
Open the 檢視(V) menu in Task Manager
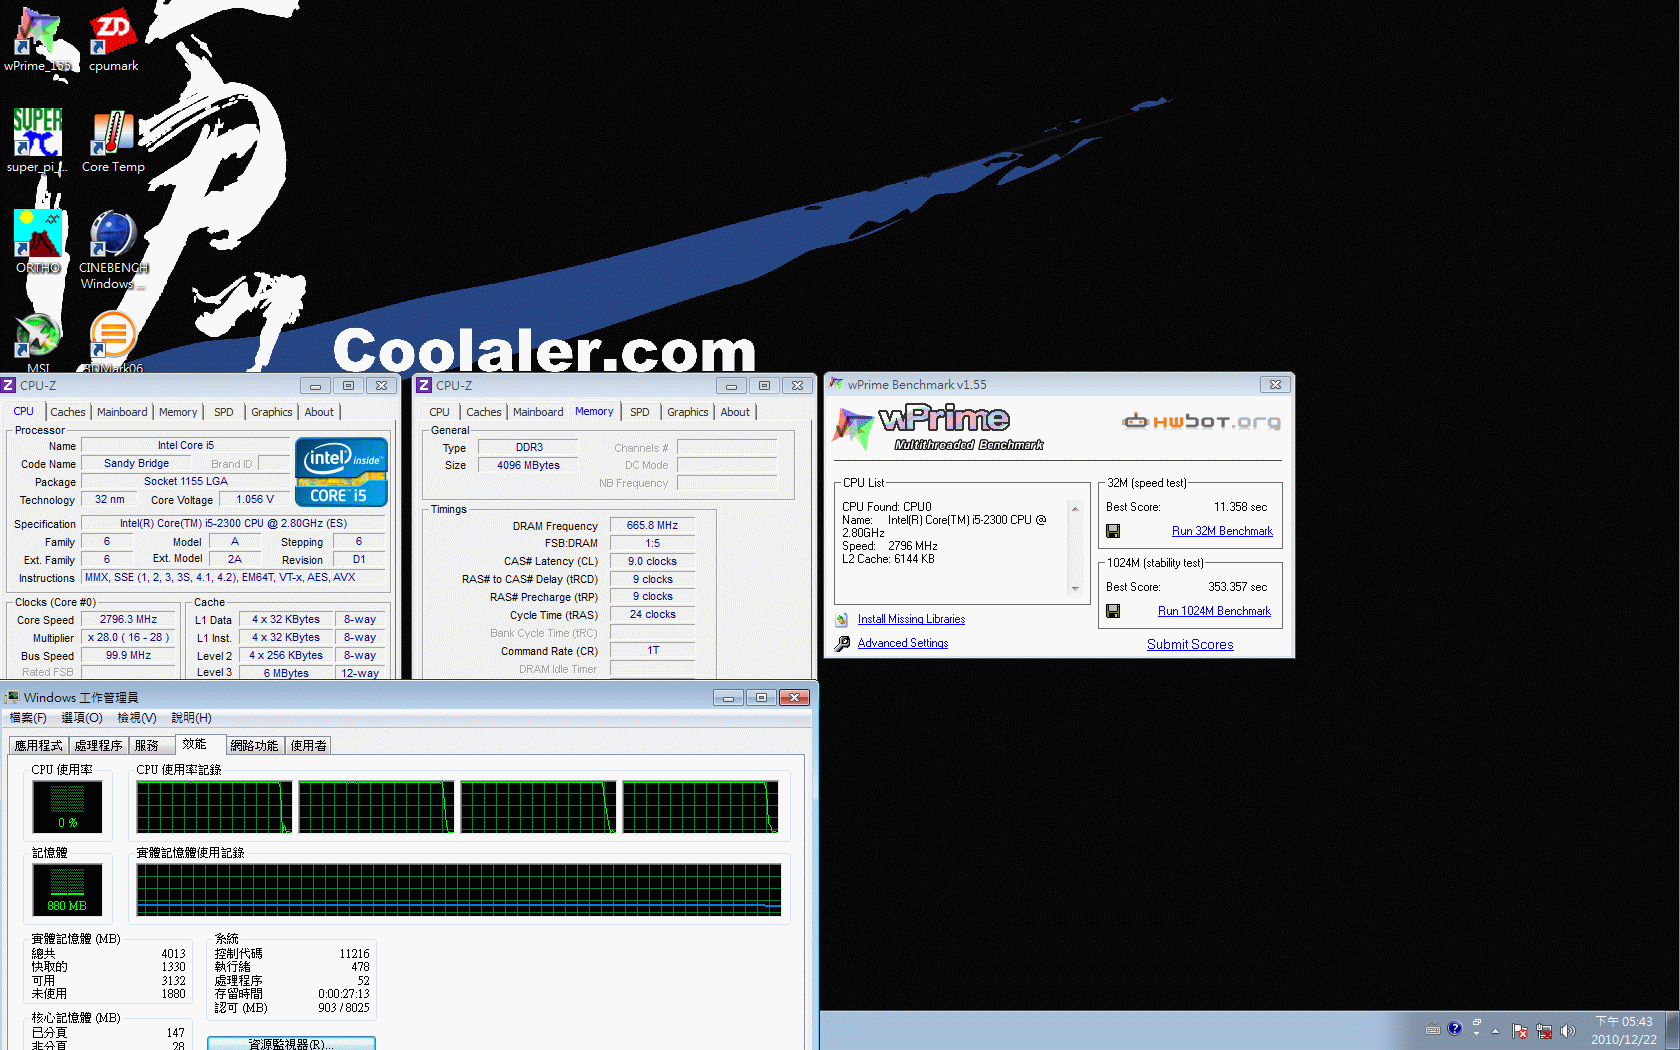coord(137,718)
